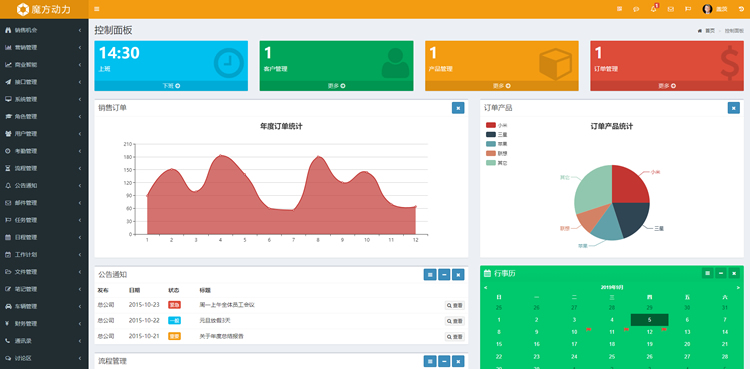Click the car icon for 车辆管理
Image resolution: width=750 pixels, height=369 pixels.
click(8, 306)
